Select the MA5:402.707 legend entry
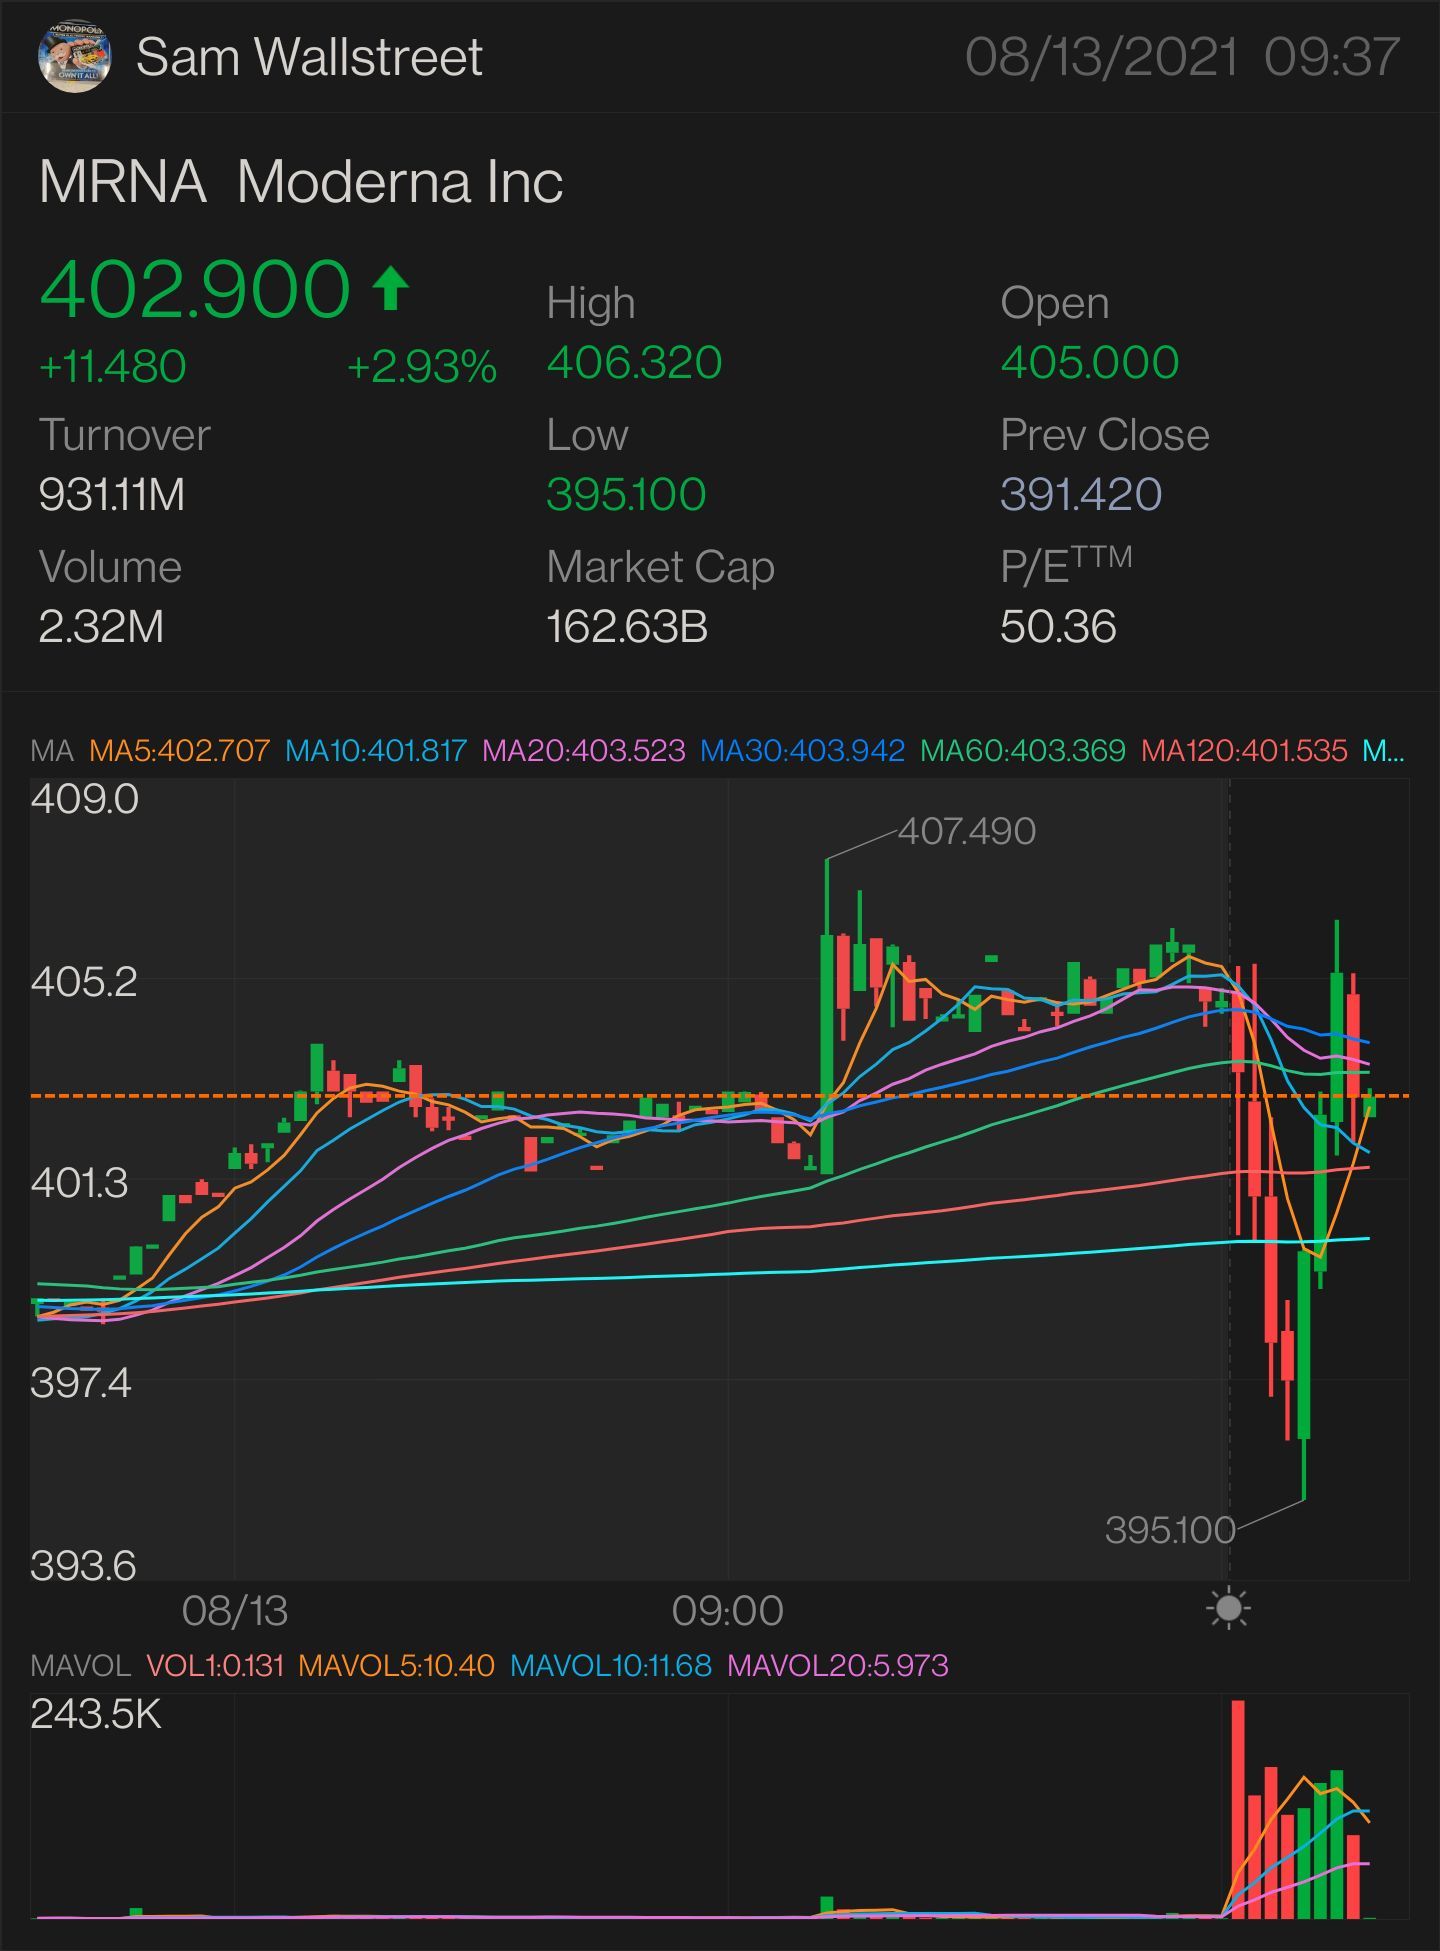 pyautogui.click(x=180, y=750)
